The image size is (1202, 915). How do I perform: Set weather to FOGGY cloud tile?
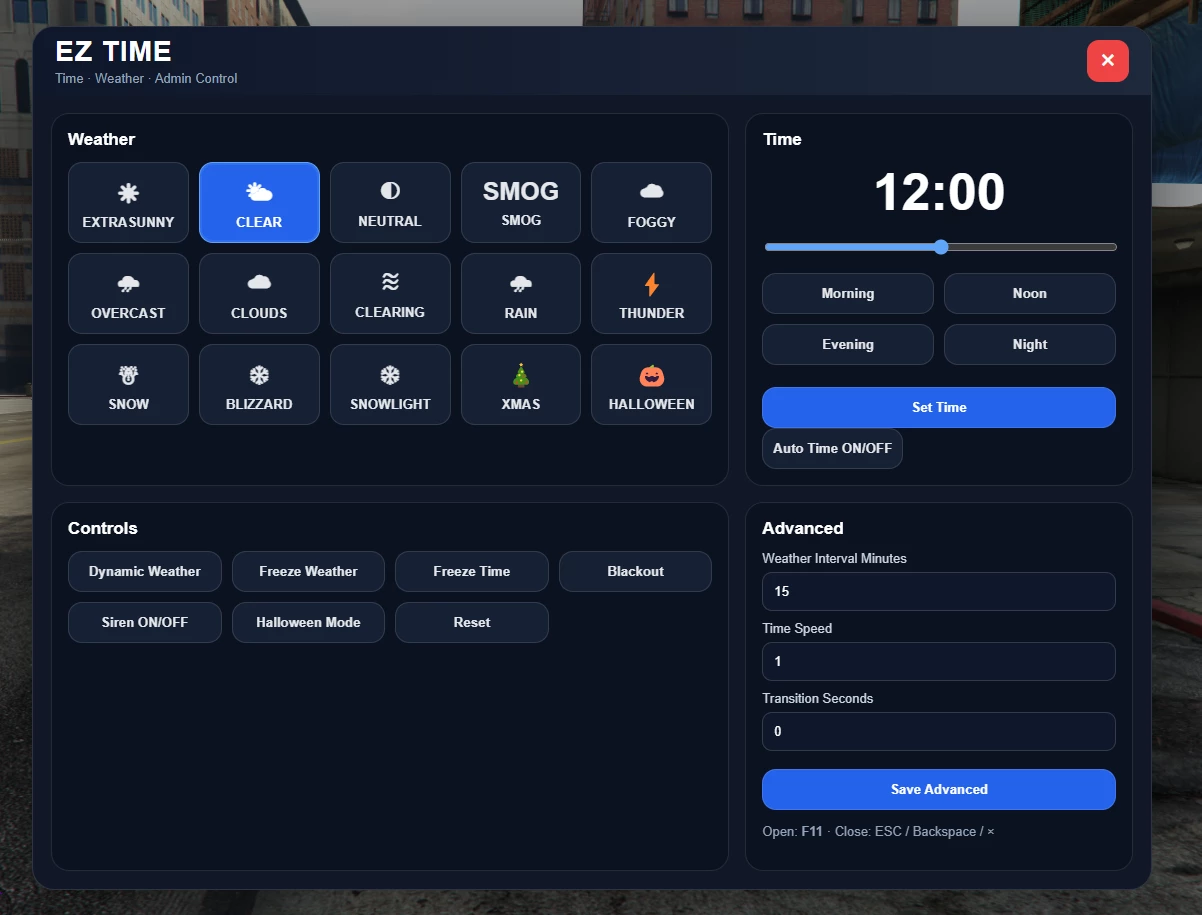pos(652,202)
